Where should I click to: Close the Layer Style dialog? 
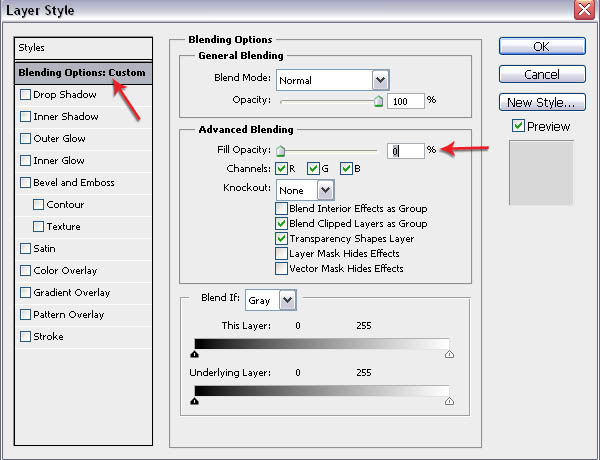[x=582, y=11]
